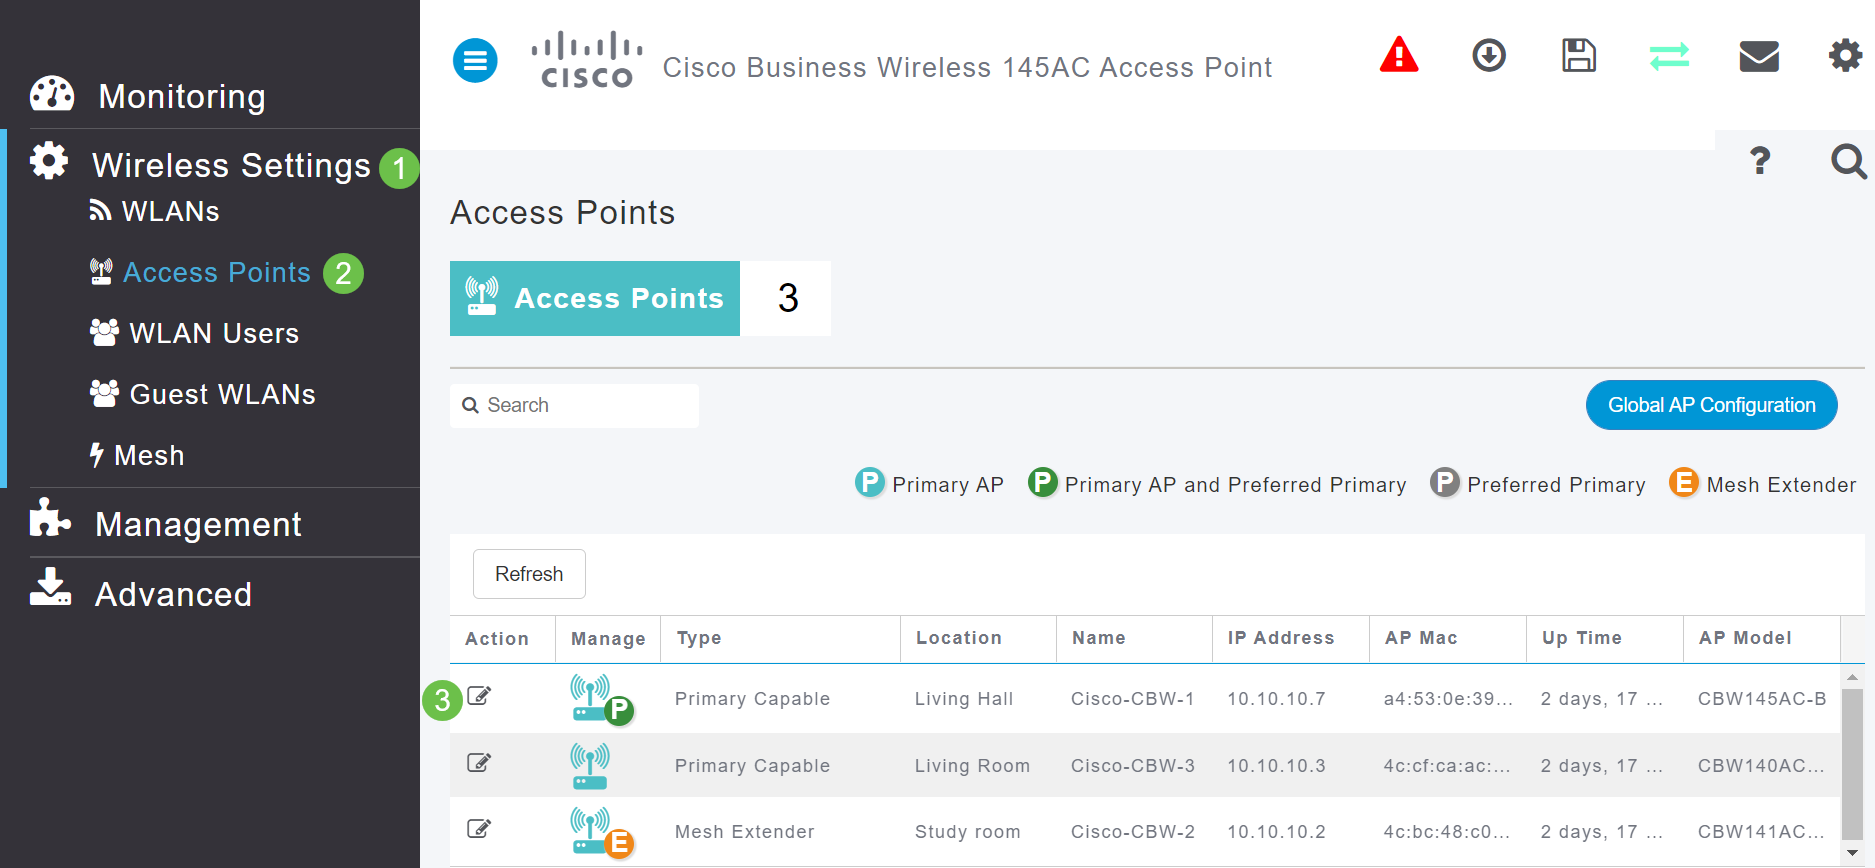Click the magnifier search icon near help
The width and height of the screenshot is (1875, 868).
click(x=1847, y=161)
